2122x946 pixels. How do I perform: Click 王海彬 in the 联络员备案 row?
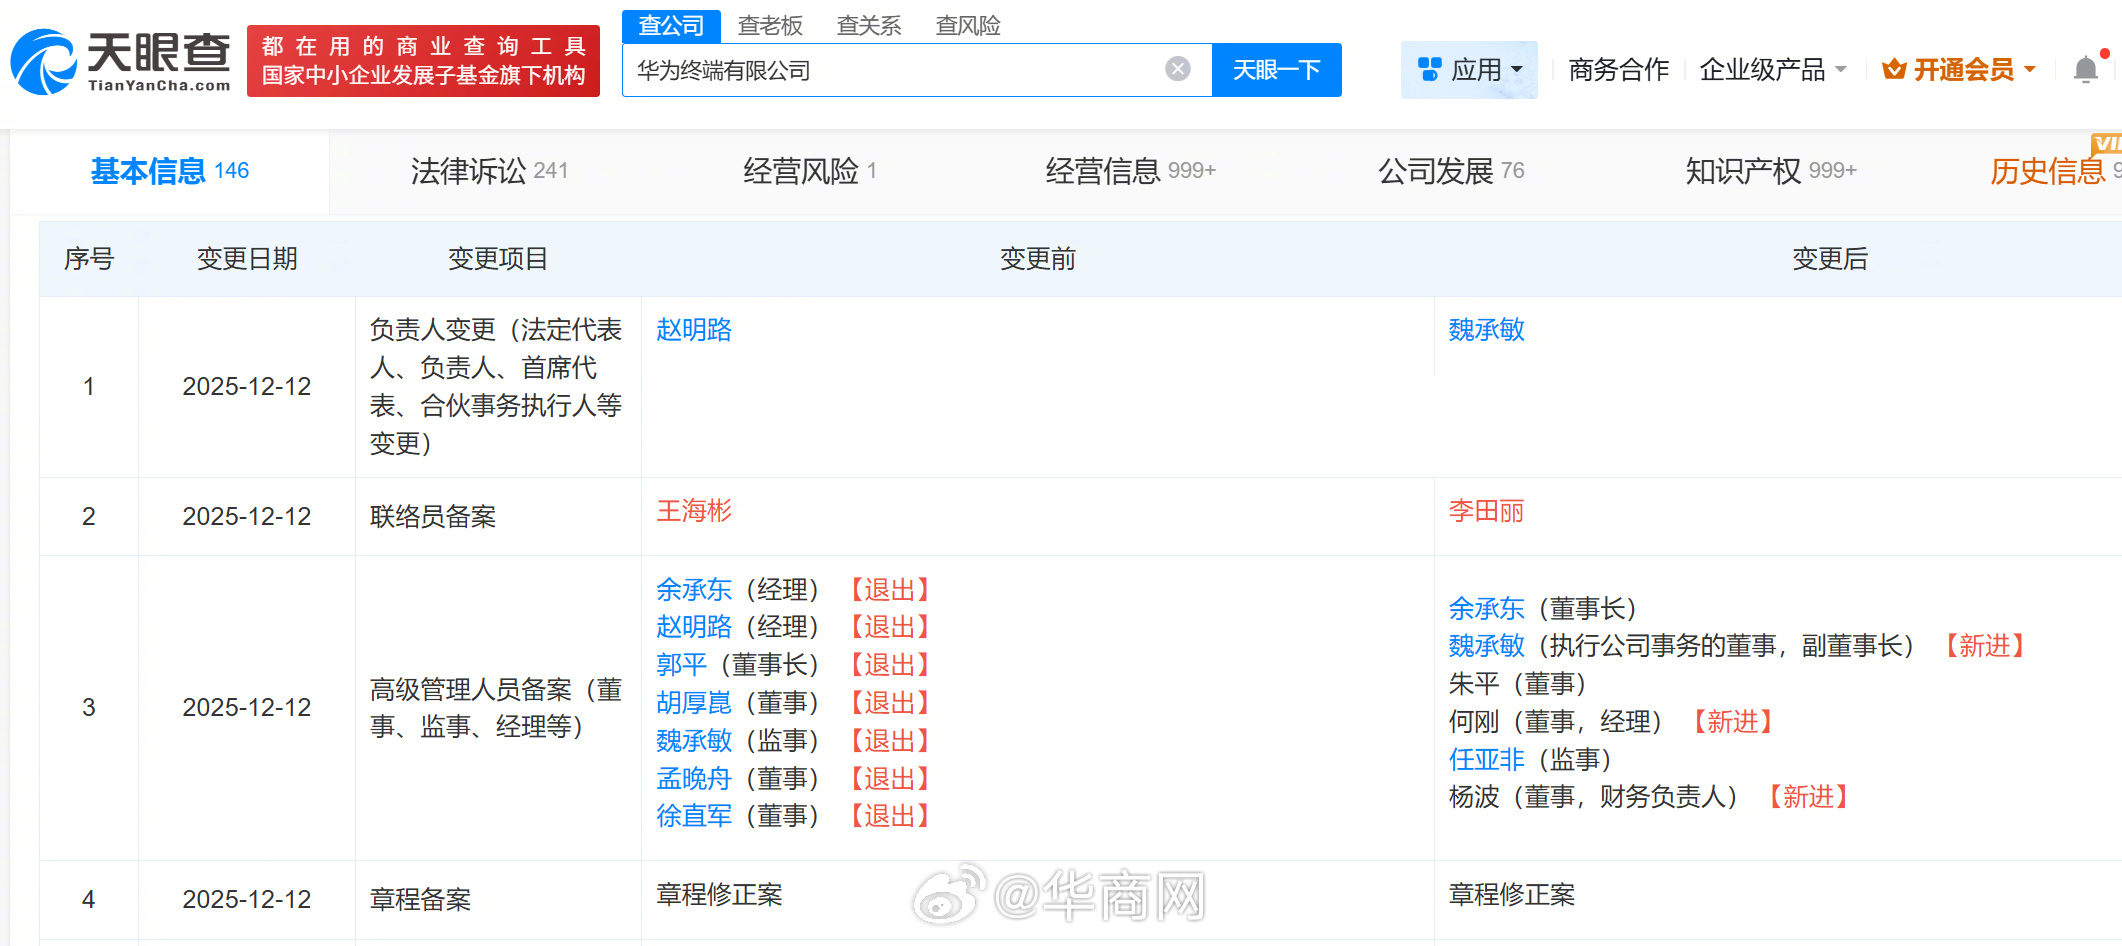point(694,511)
